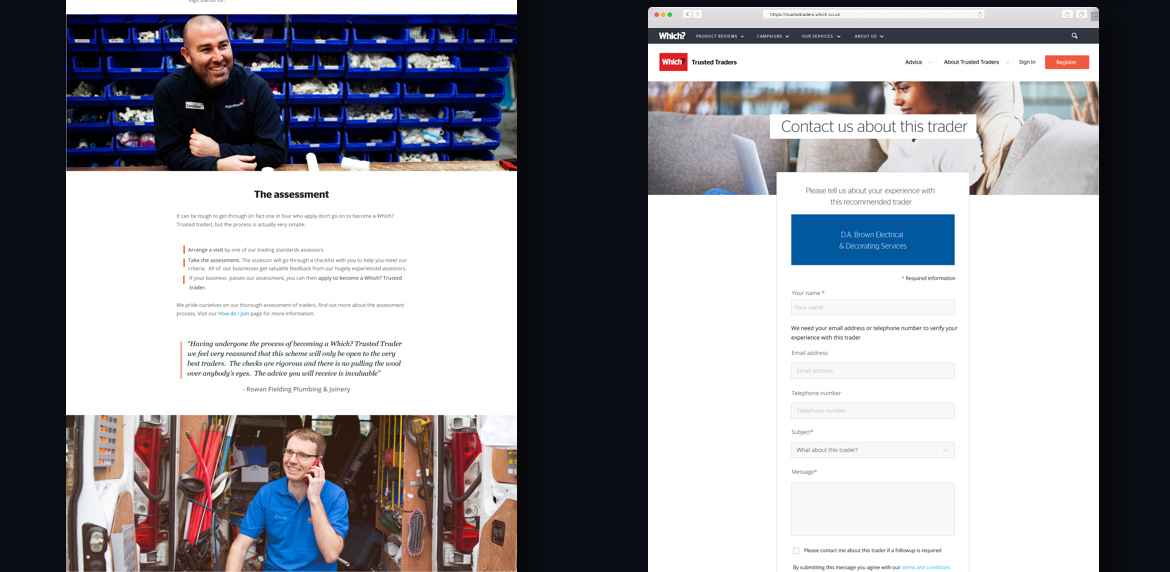1170x572 pixels.
Task: Click the browser tabs overview icon
Action: click(1081, 14)
